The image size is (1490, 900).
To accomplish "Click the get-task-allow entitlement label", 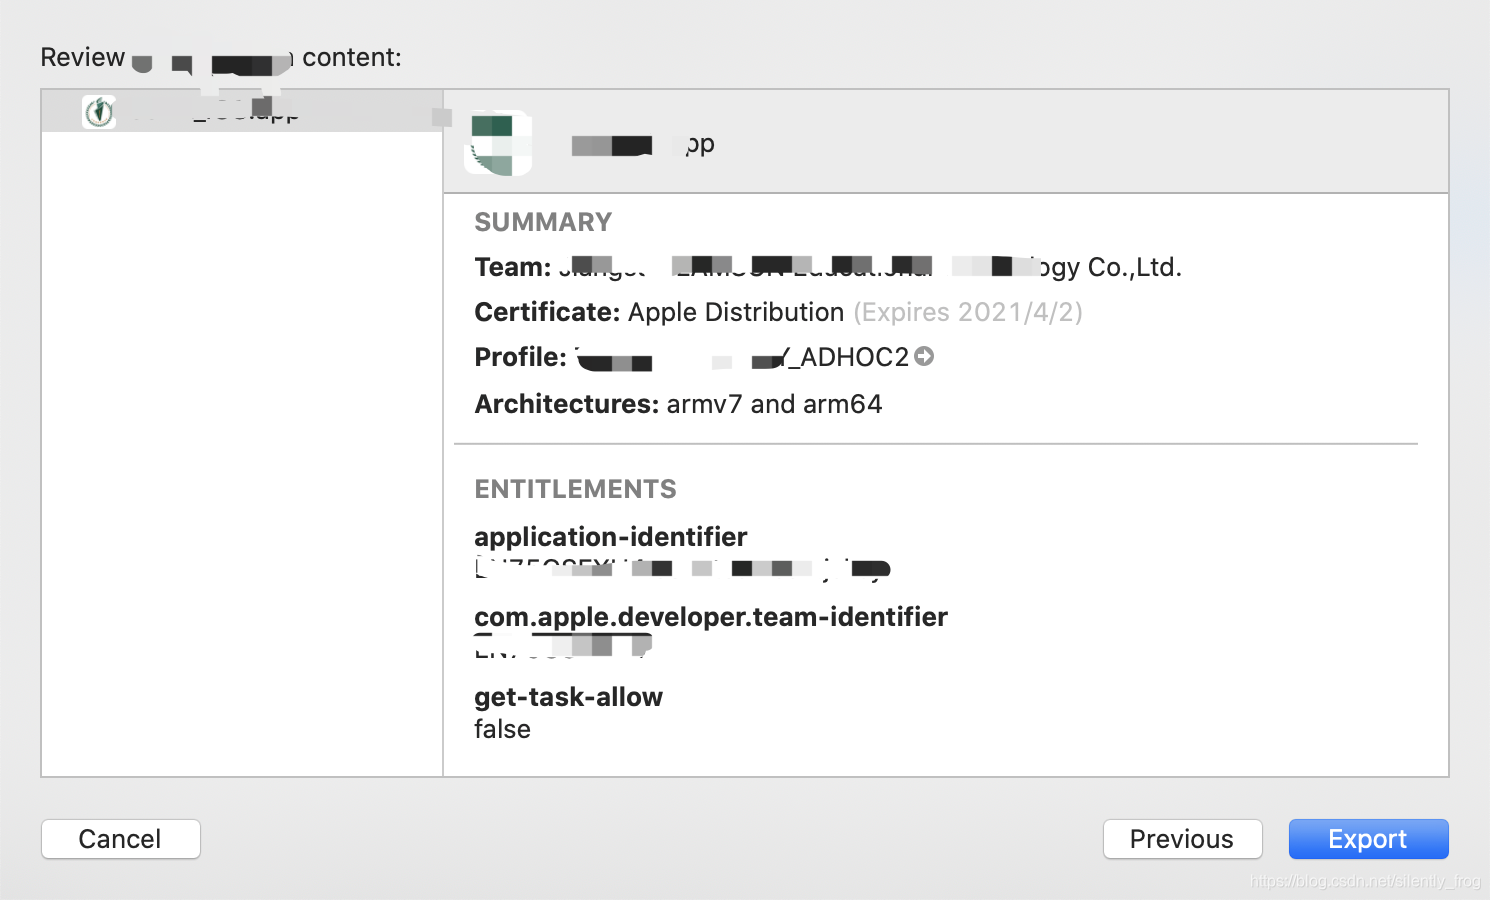I will (x=568, y=697).
